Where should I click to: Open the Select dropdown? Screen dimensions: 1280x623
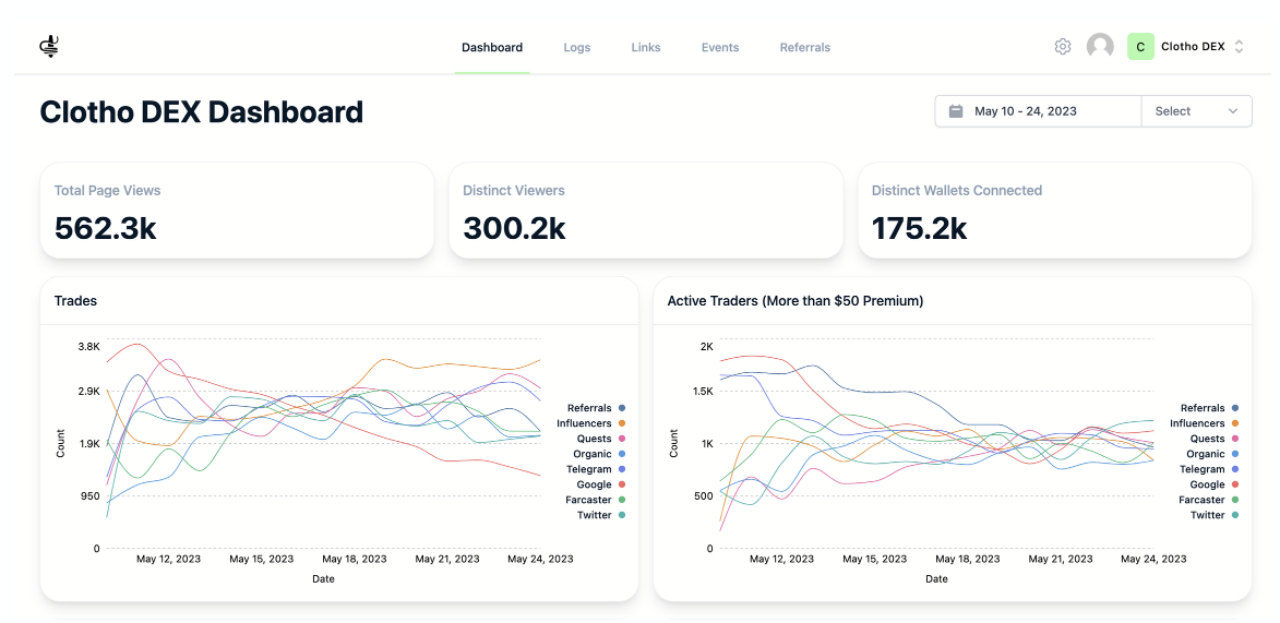point(1196,111)
